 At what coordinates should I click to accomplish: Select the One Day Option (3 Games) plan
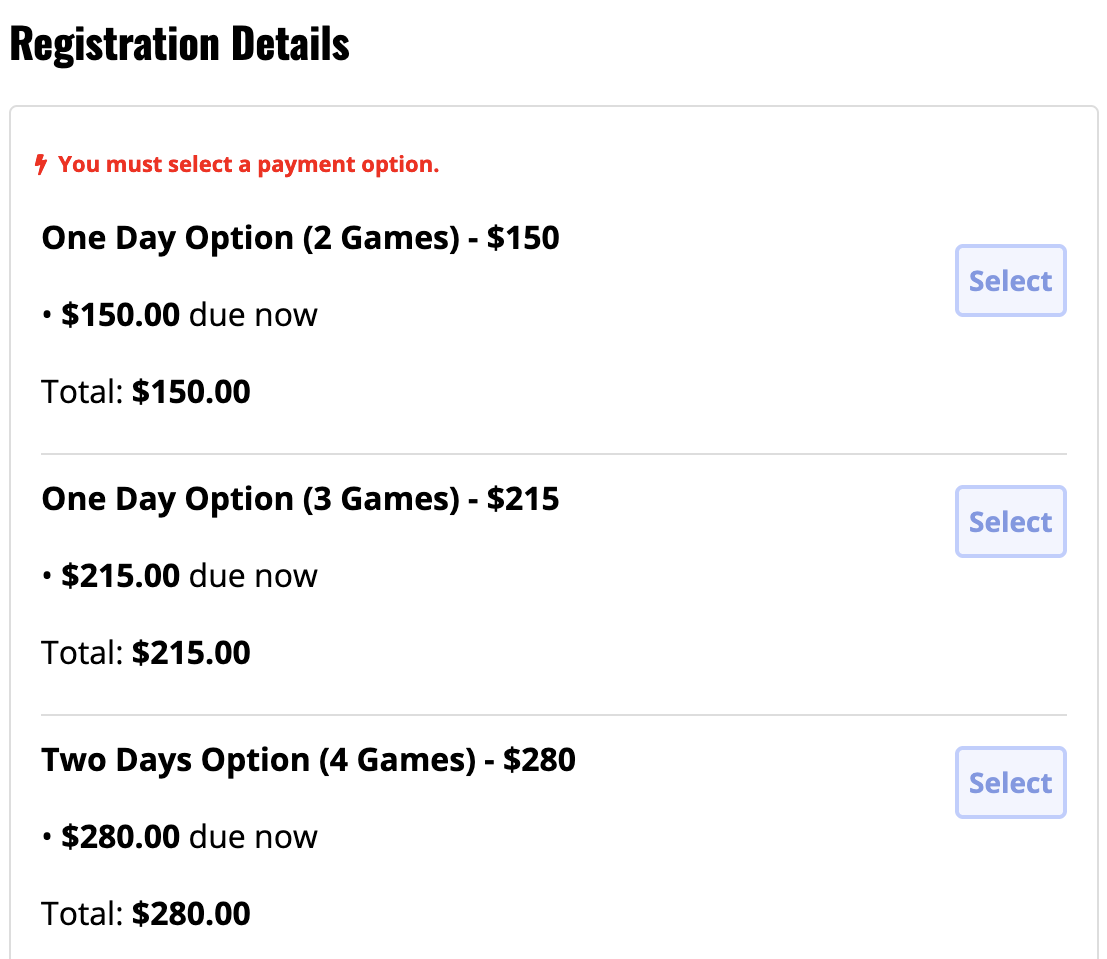[1010, 522]
